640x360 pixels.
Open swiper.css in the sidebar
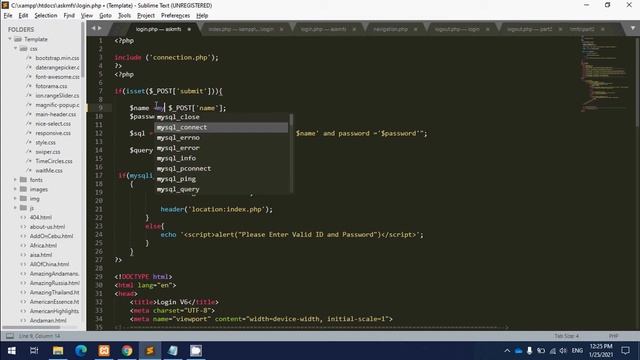(x=48, y=152)
